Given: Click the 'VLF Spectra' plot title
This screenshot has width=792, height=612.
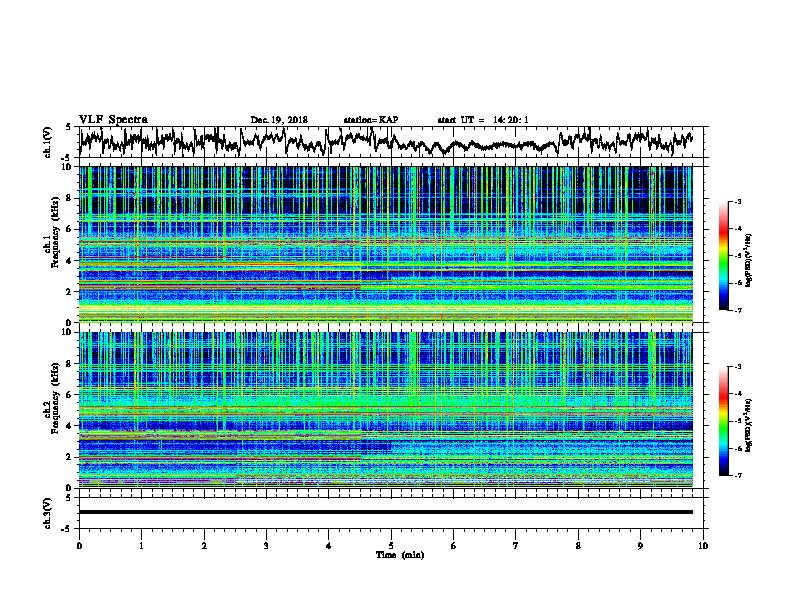Looking at the screenshot, I should tap(113, 120).
